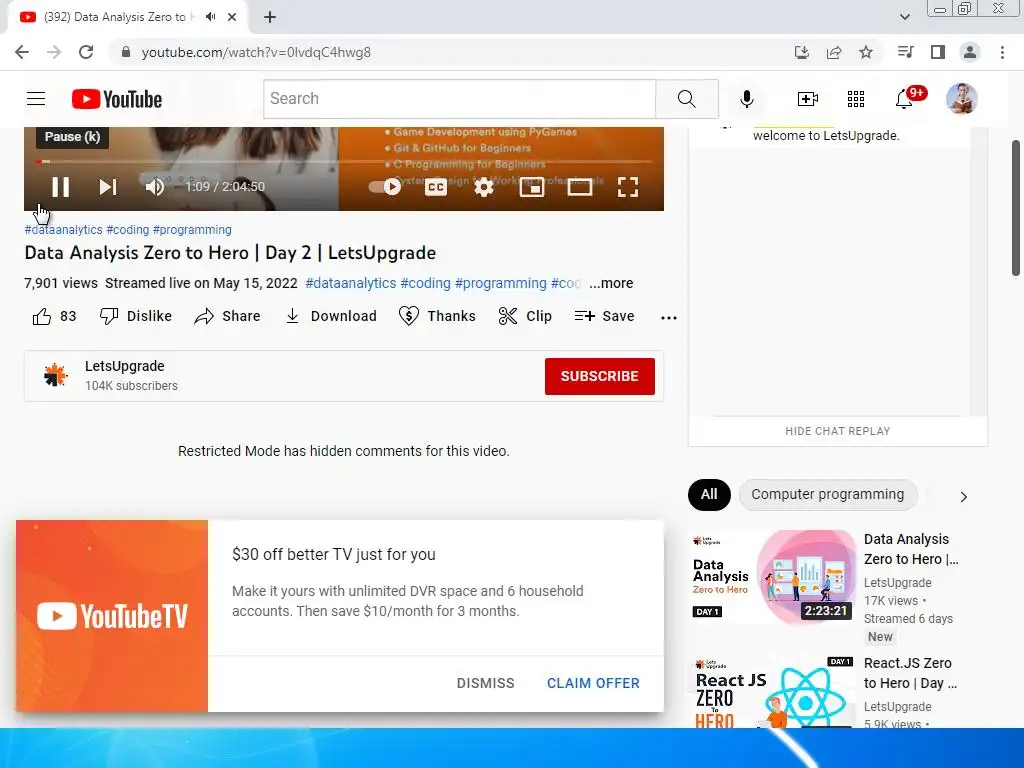Select the All filter chip
The height and width of the screenshot is (768, 1024).
pos(709,494)
